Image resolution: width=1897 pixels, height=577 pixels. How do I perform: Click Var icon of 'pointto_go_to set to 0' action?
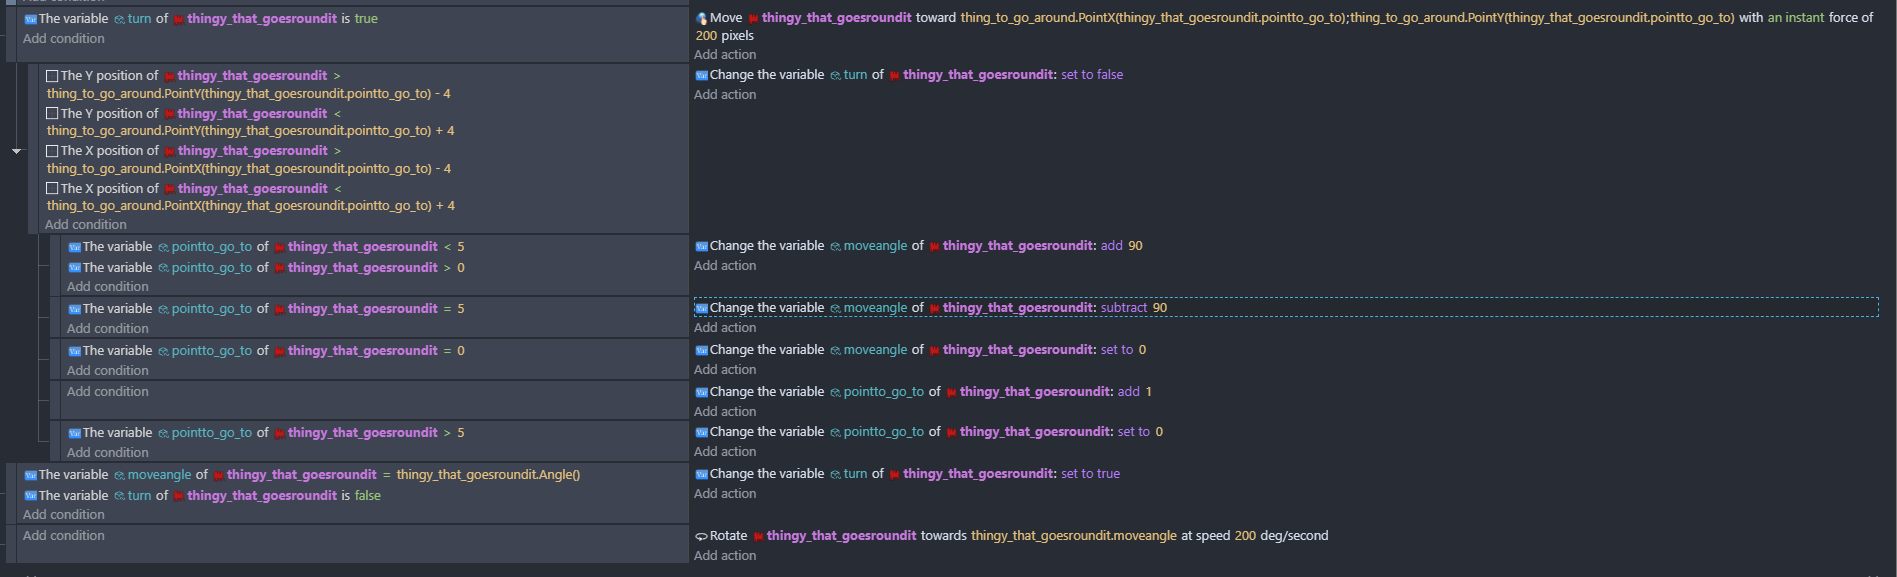pos(701,432)
